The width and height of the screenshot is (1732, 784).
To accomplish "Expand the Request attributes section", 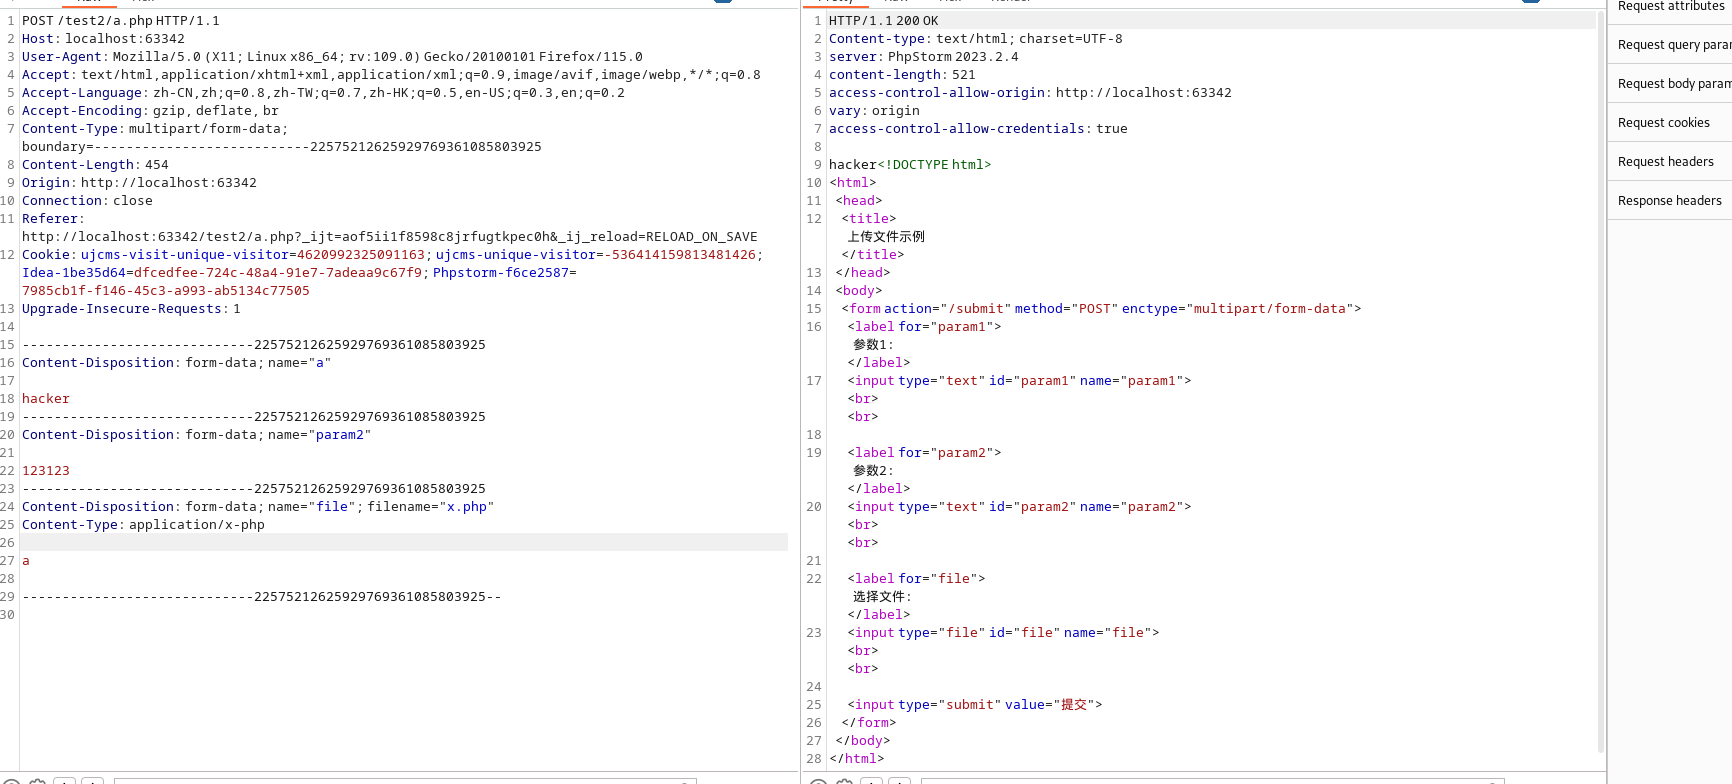I will coord(1669,6).
